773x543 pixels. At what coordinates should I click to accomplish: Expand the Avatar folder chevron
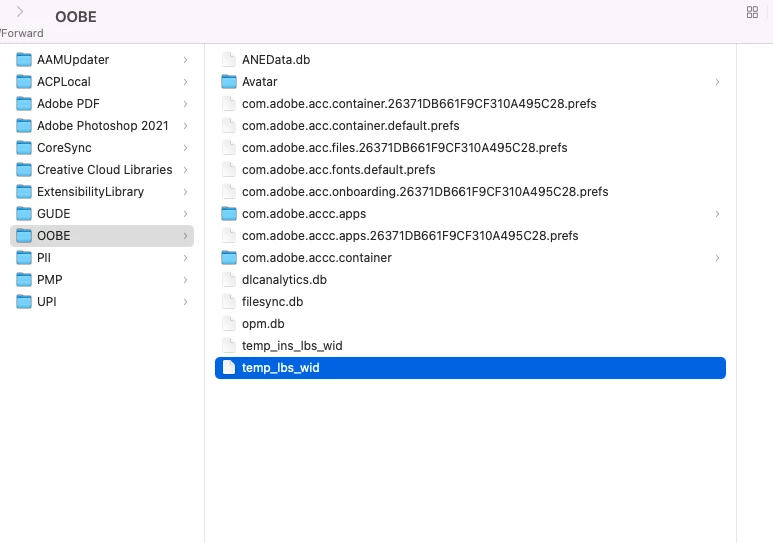click(x=717, y=82)
